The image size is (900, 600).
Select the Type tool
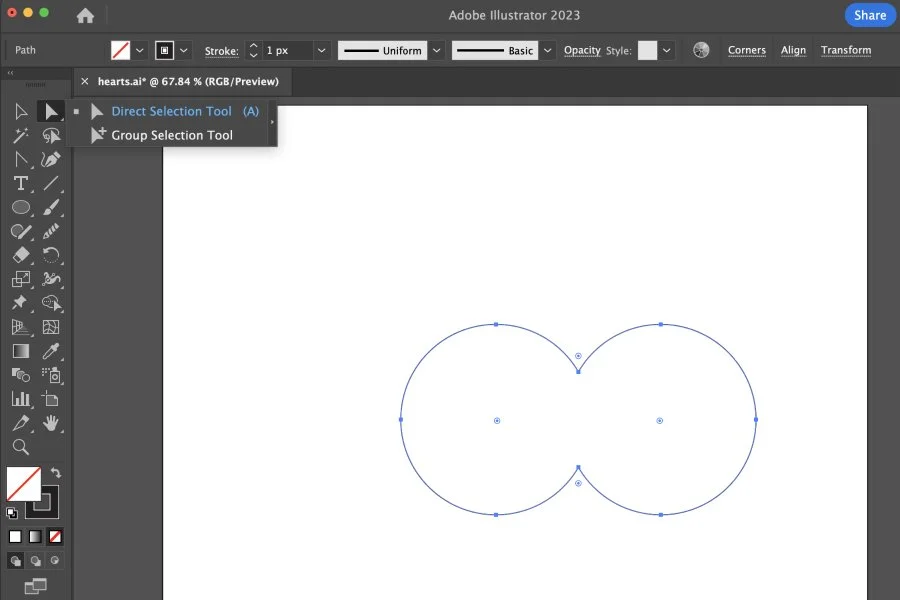[x=21, y=183]
